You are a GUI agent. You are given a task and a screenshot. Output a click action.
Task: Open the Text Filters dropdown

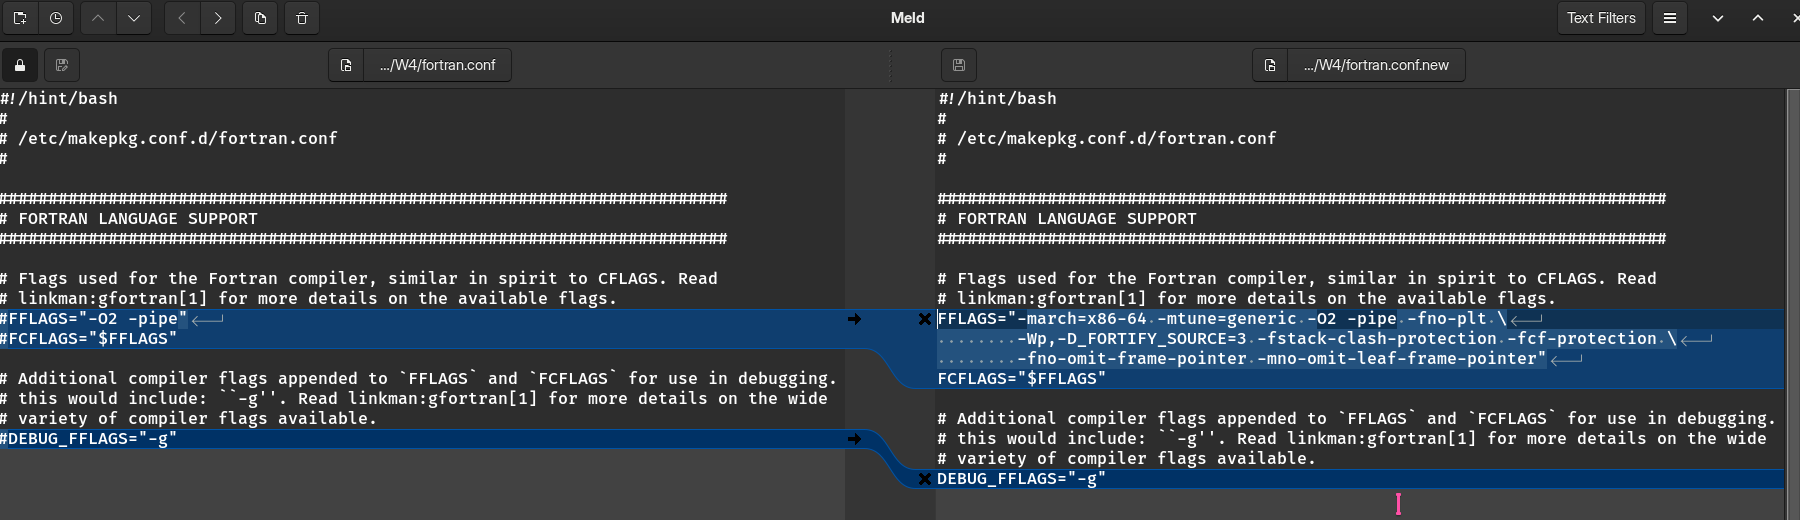[1601, 18]
